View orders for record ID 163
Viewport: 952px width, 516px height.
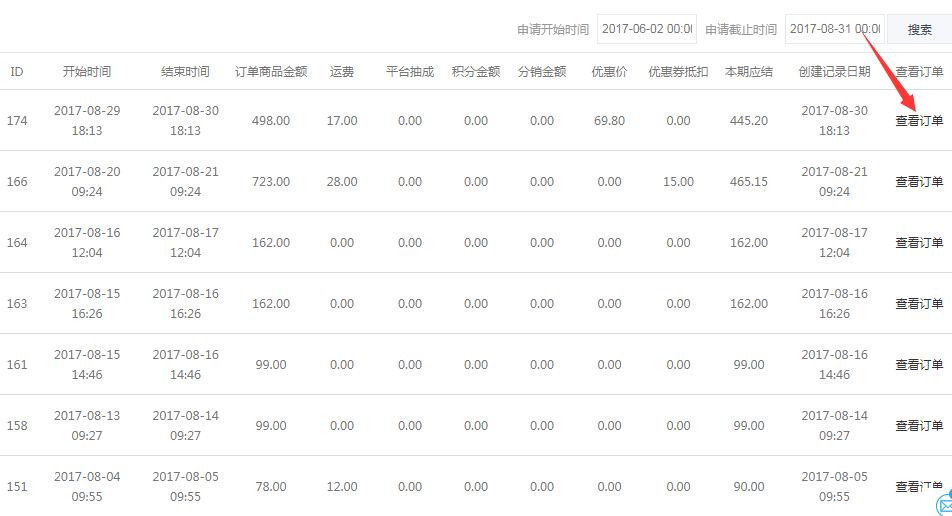click(918, 304)
